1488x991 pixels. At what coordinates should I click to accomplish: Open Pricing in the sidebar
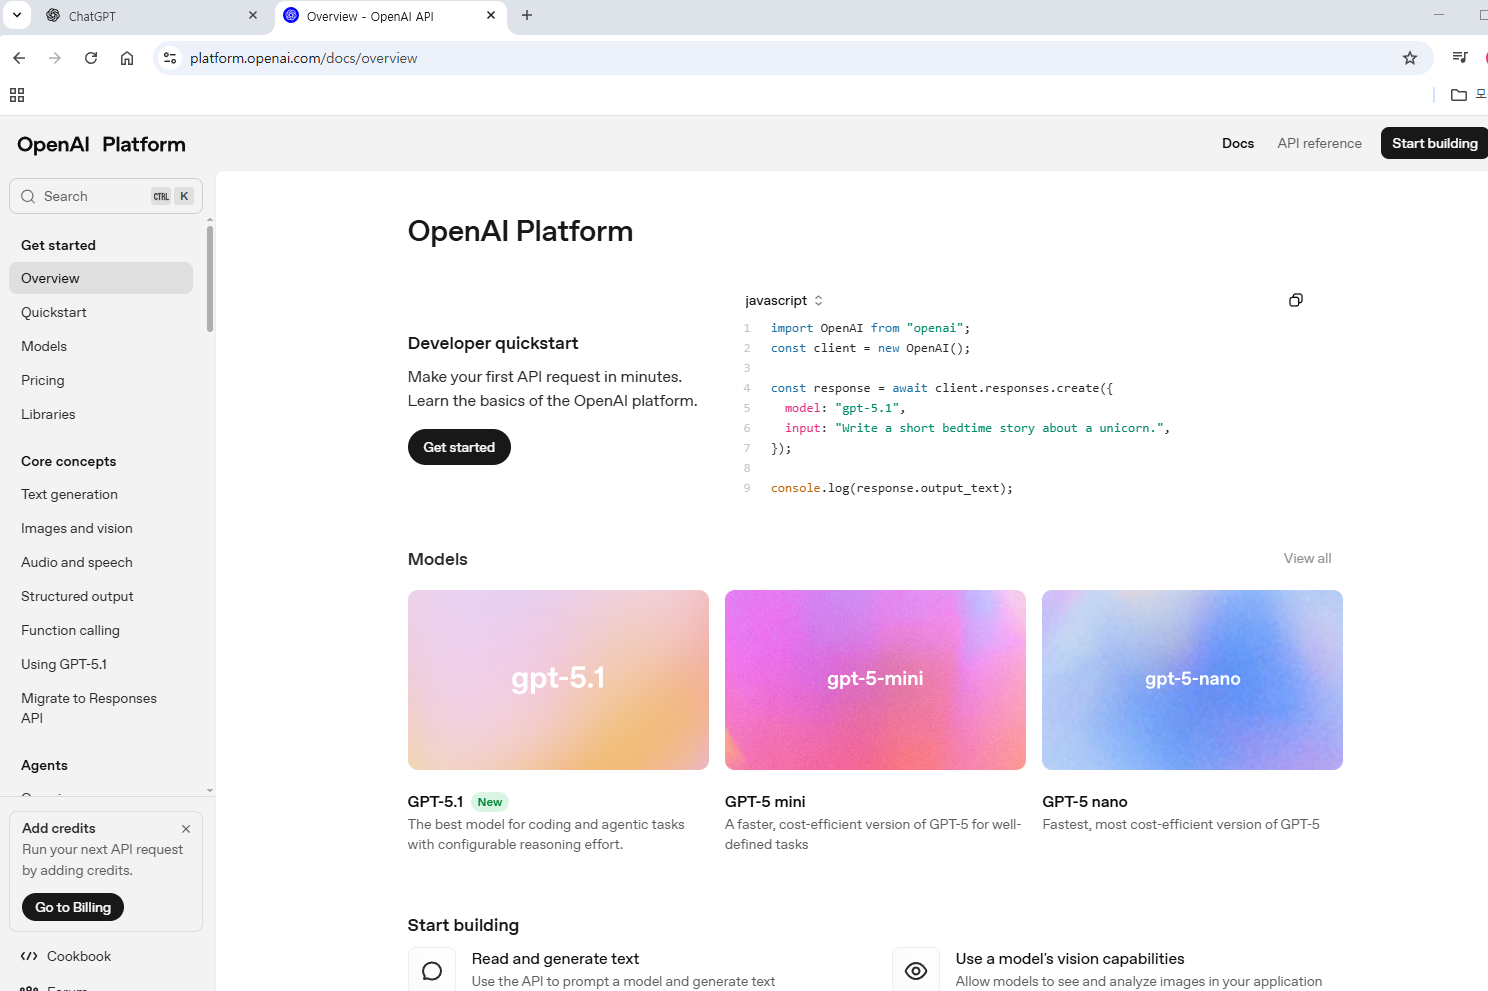[43, 380]
